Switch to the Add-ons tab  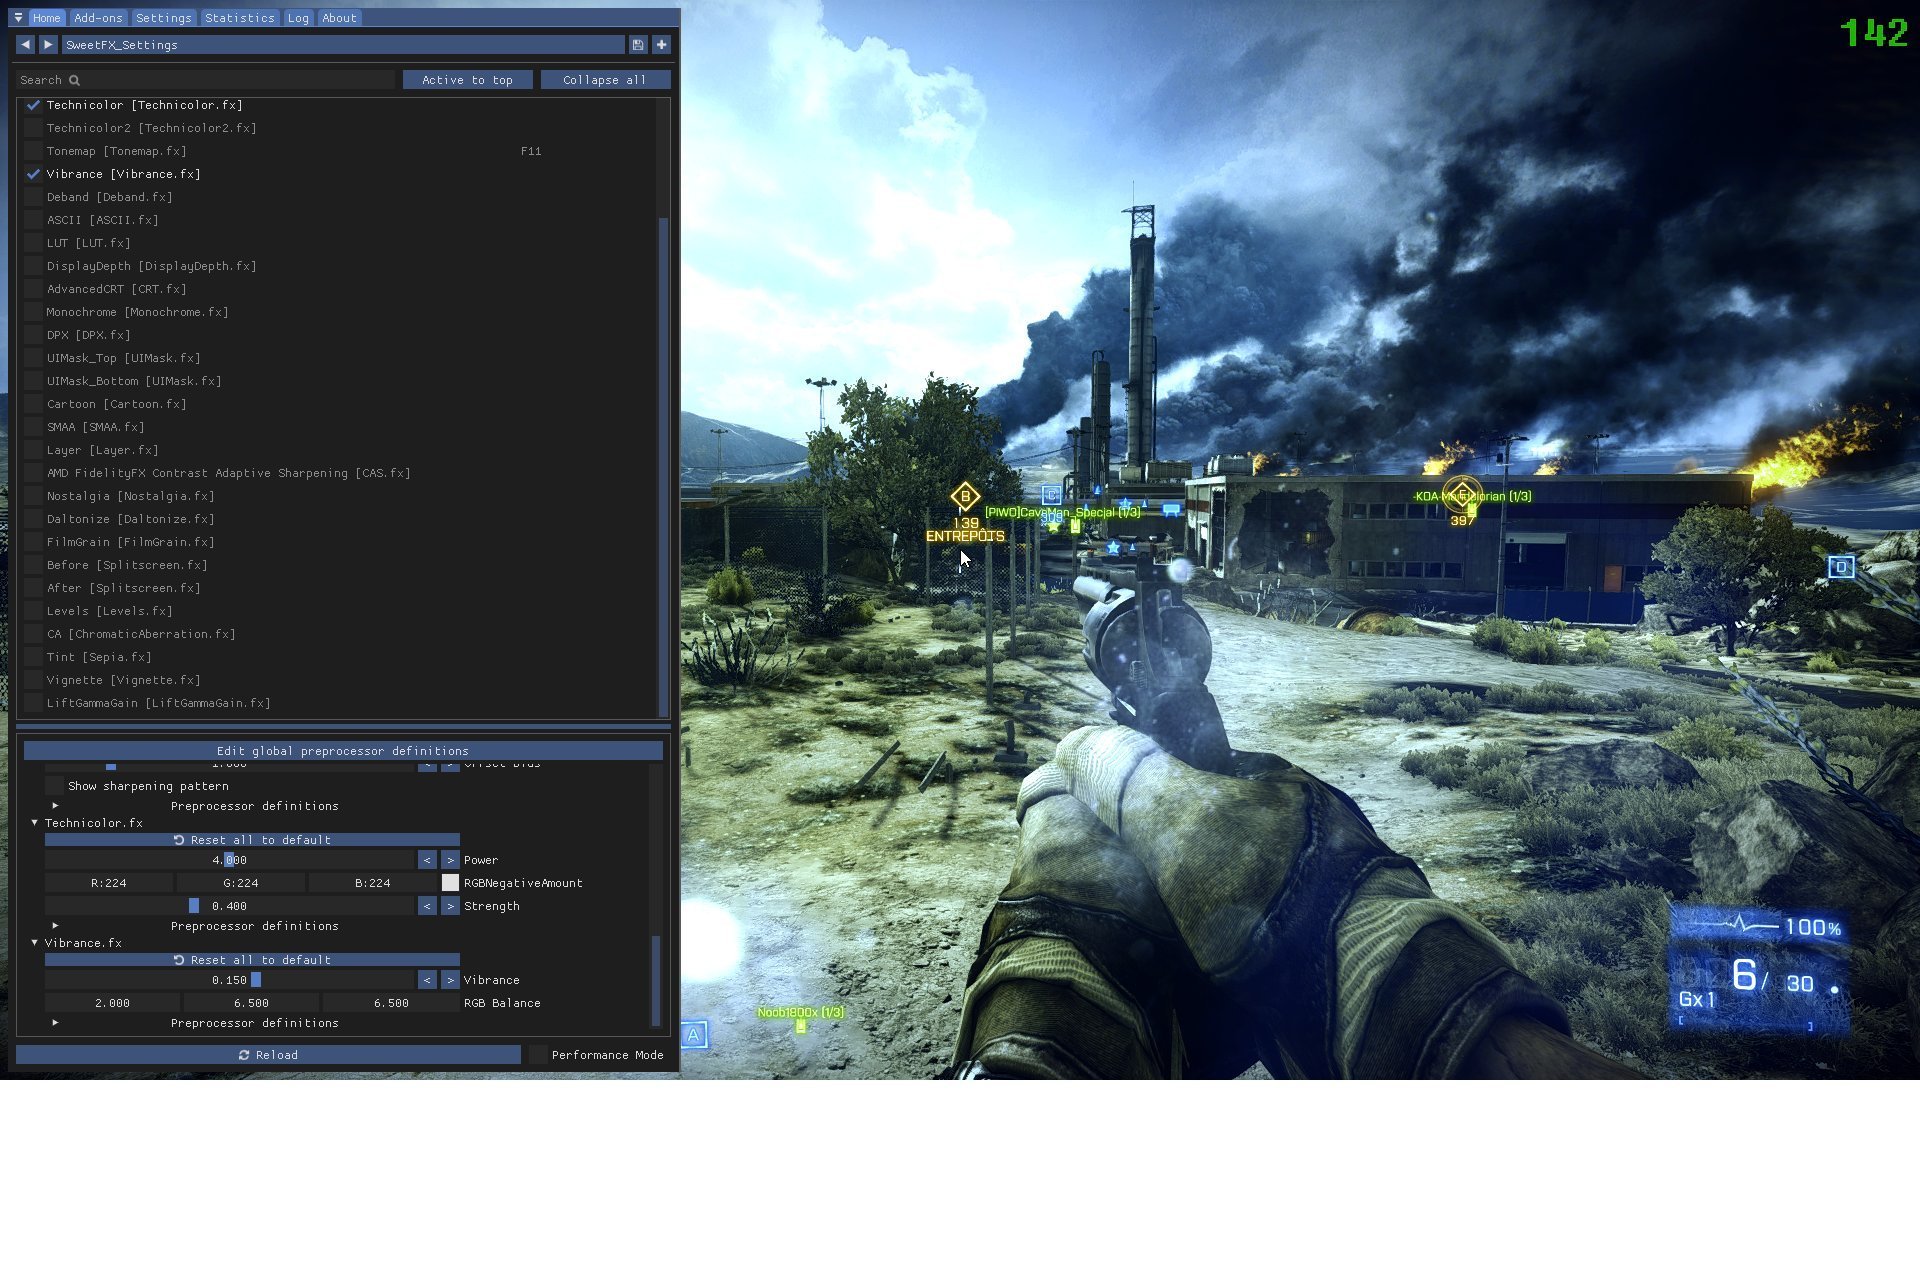tap(98, 18)
